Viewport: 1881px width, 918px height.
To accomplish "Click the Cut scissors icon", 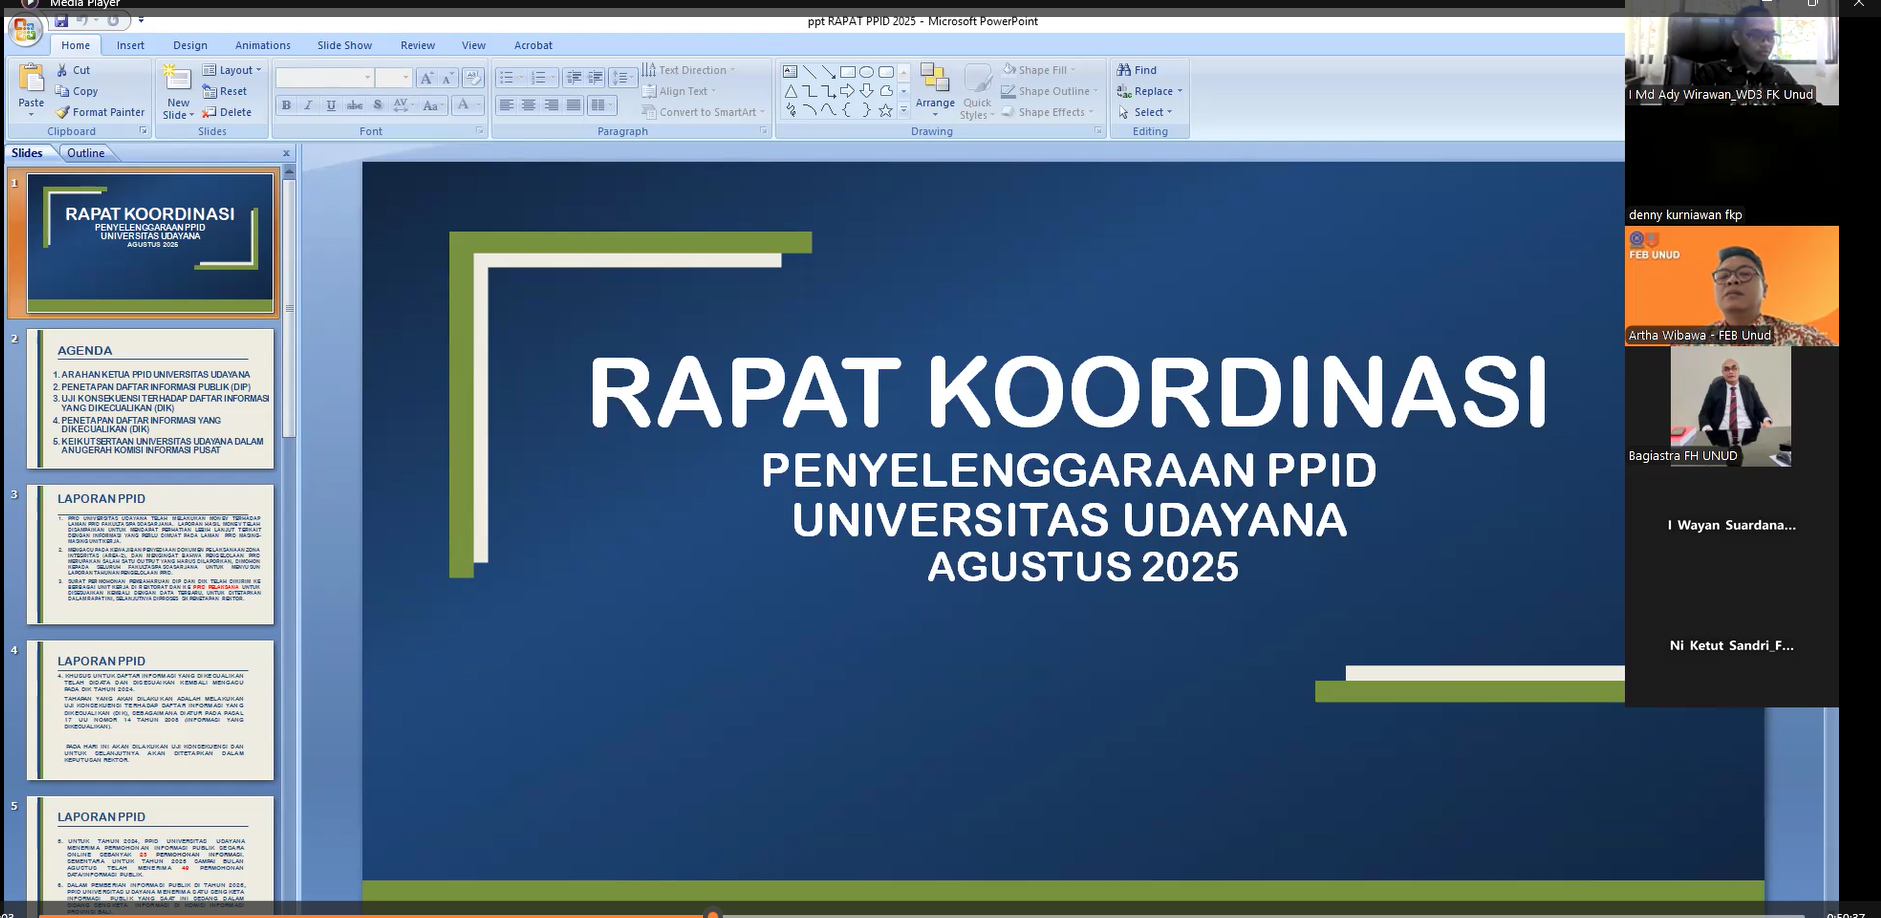I will click(x=63, y=70).
